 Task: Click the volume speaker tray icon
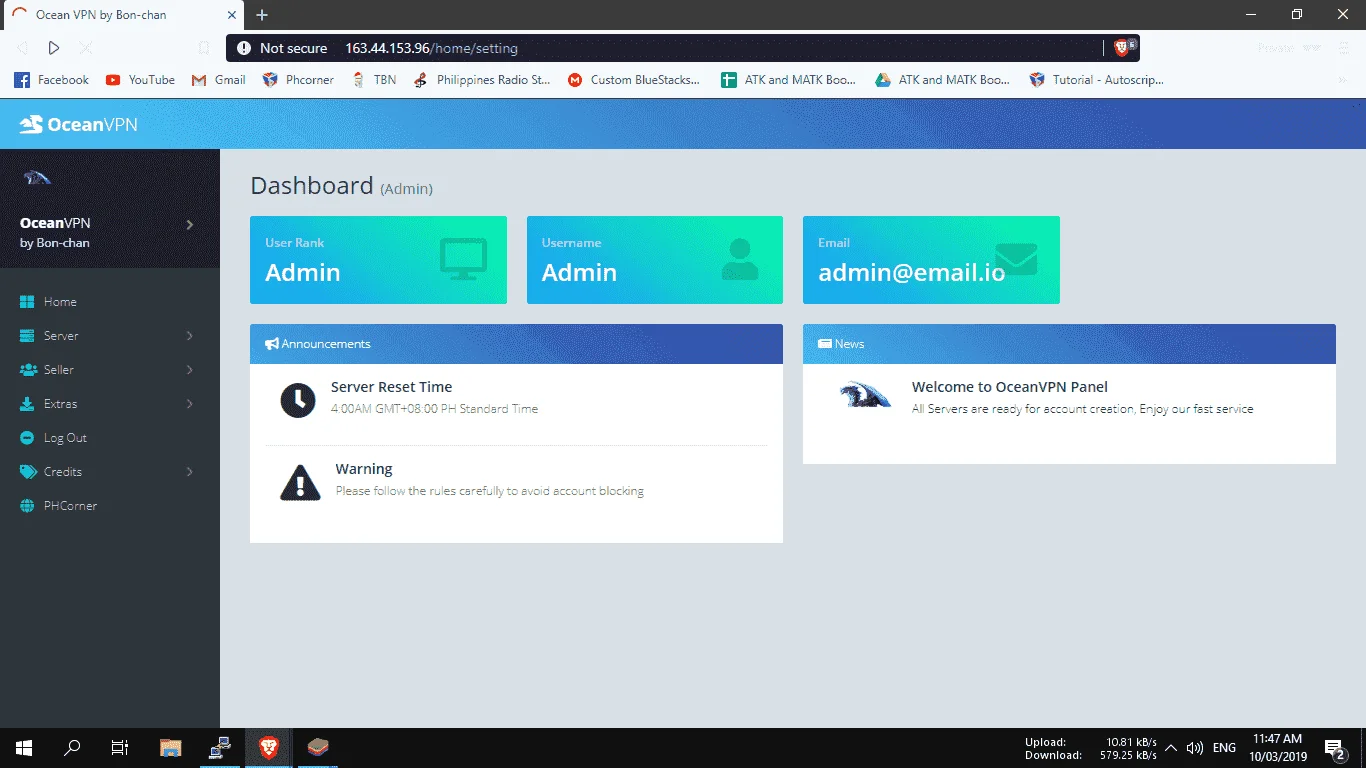coord(1195,748)
